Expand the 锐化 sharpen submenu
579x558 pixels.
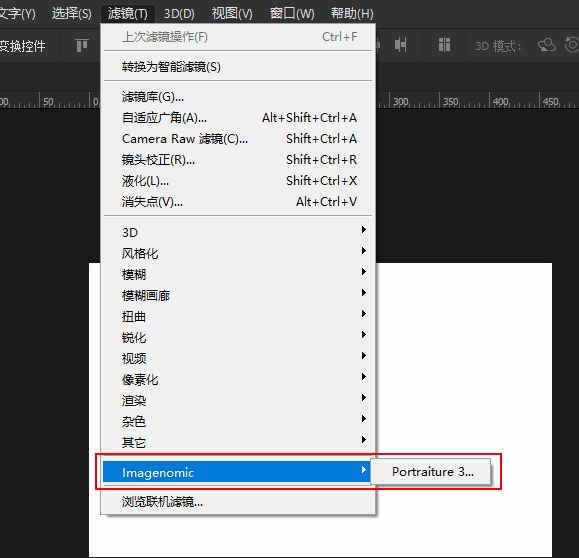click(238, 338)
